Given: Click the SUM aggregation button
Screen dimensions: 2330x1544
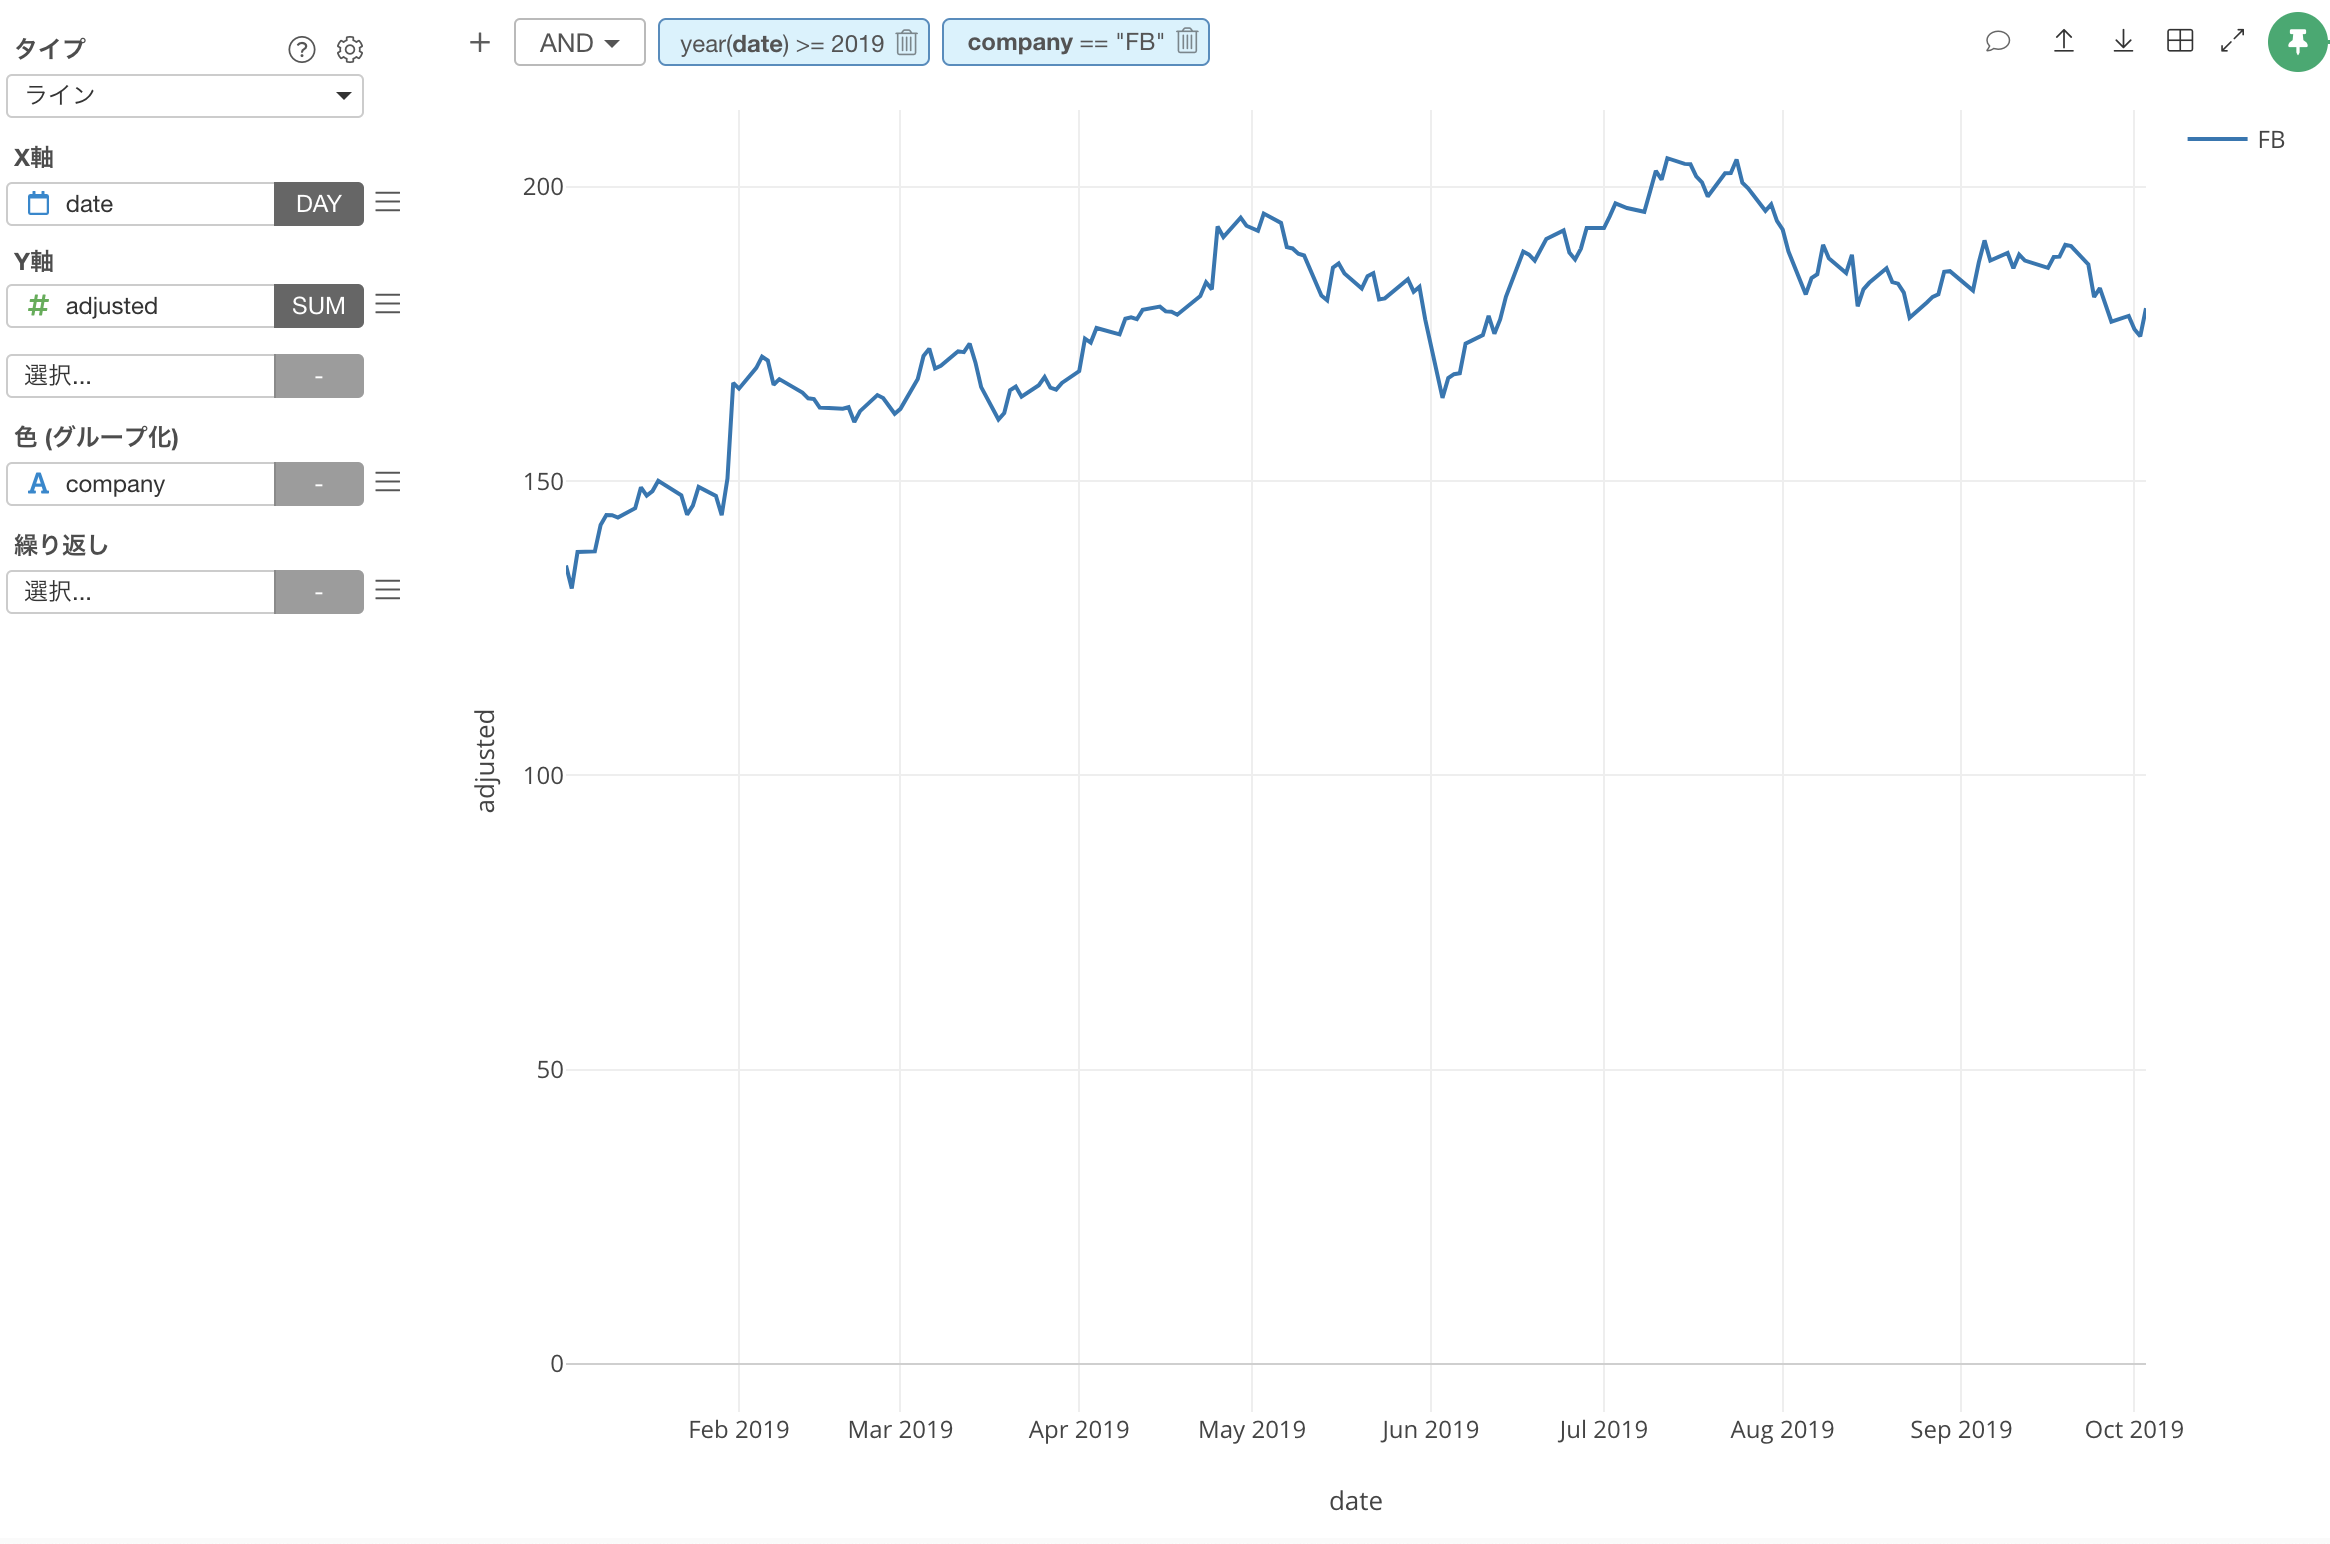Looking at the screenshot, I should coord(318,306).
